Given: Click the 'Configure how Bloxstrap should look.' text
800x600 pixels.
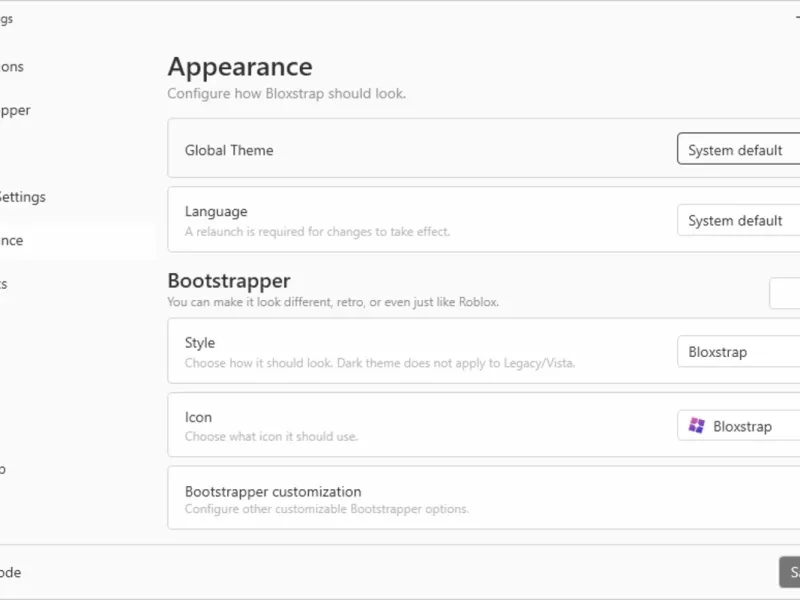Looking at the screenshot, I should (287, 94).
